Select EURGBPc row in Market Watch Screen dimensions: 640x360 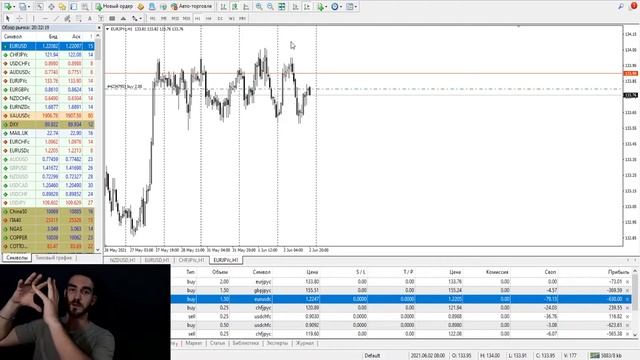pyautogui.click(x=48, y=89)
